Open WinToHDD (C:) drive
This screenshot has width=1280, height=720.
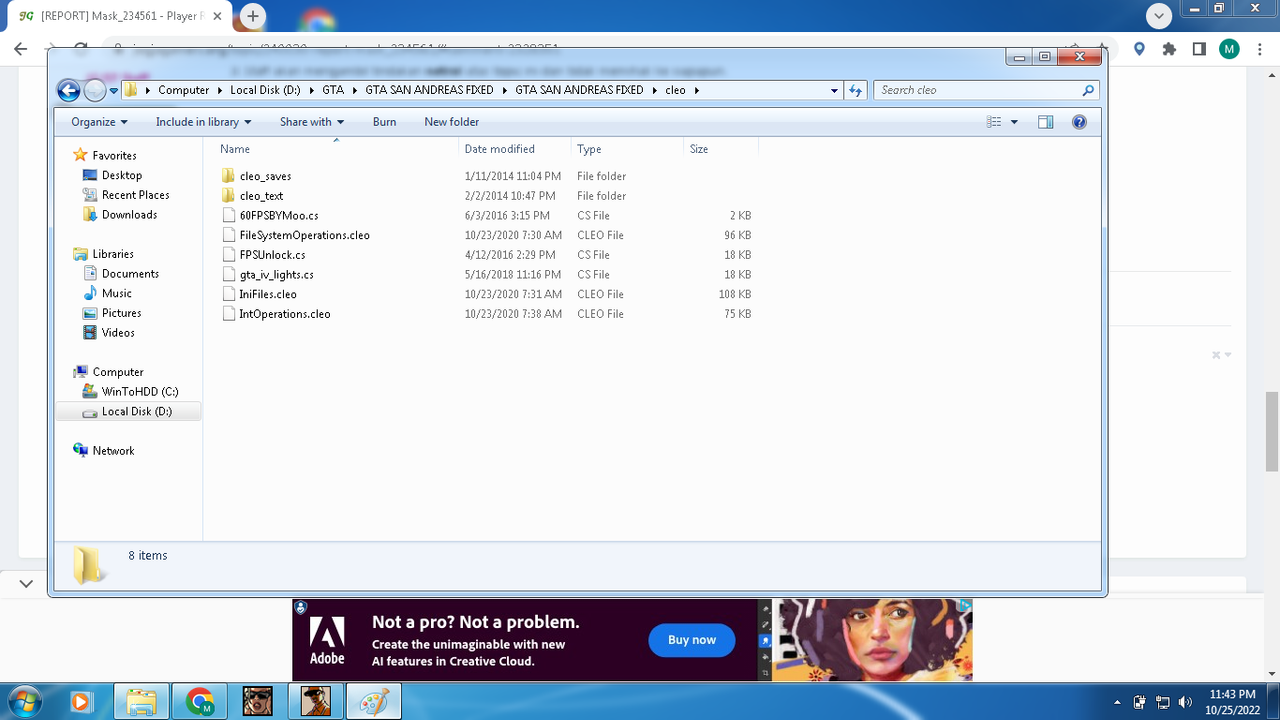(140, 392)
